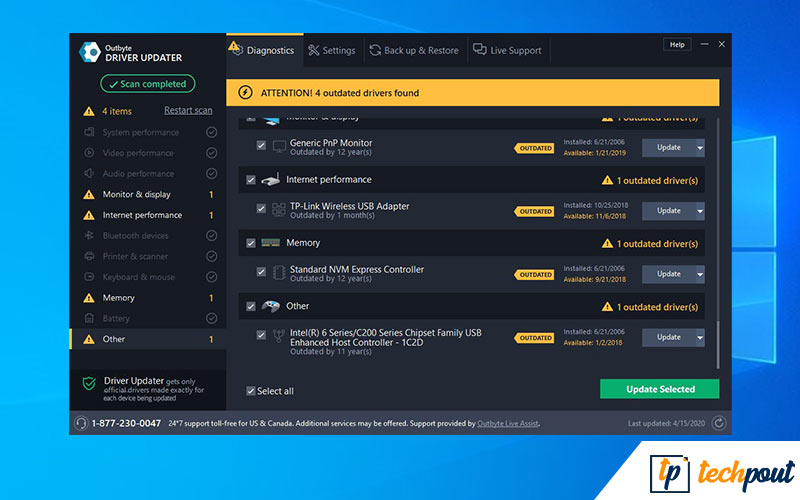
Task: Open Update dropdown arrow for Intel chipset controller
Action: point(700,338)
